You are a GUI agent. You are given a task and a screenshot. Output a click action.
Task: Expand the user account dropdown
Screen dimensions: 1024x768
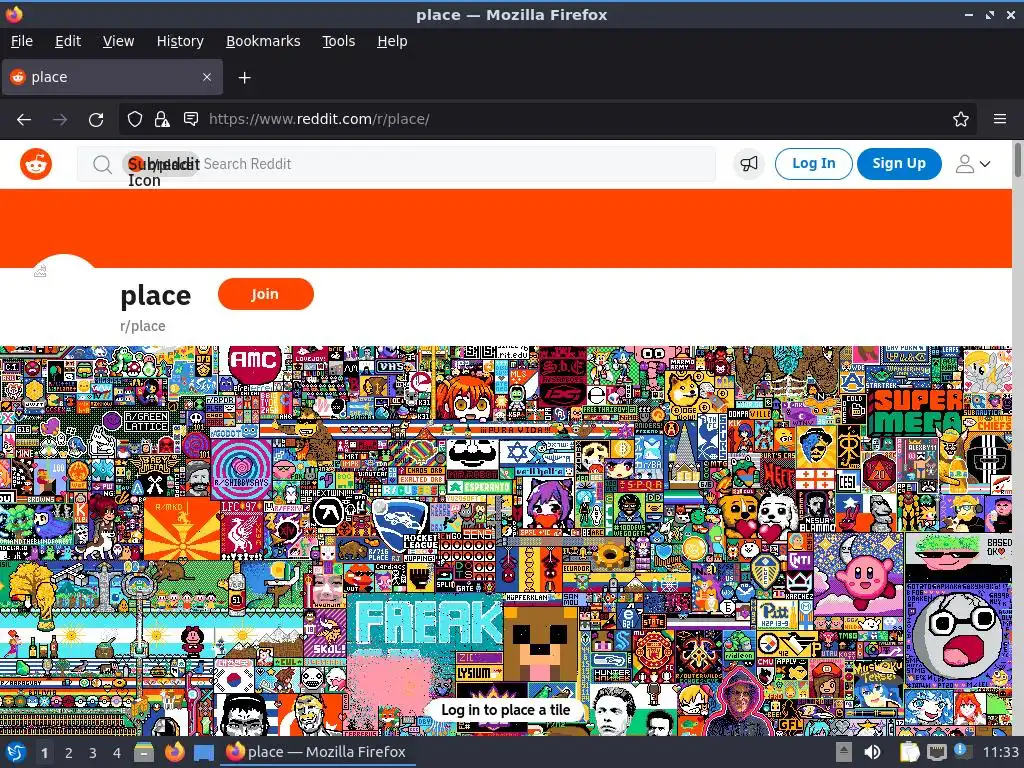(973, 164)
